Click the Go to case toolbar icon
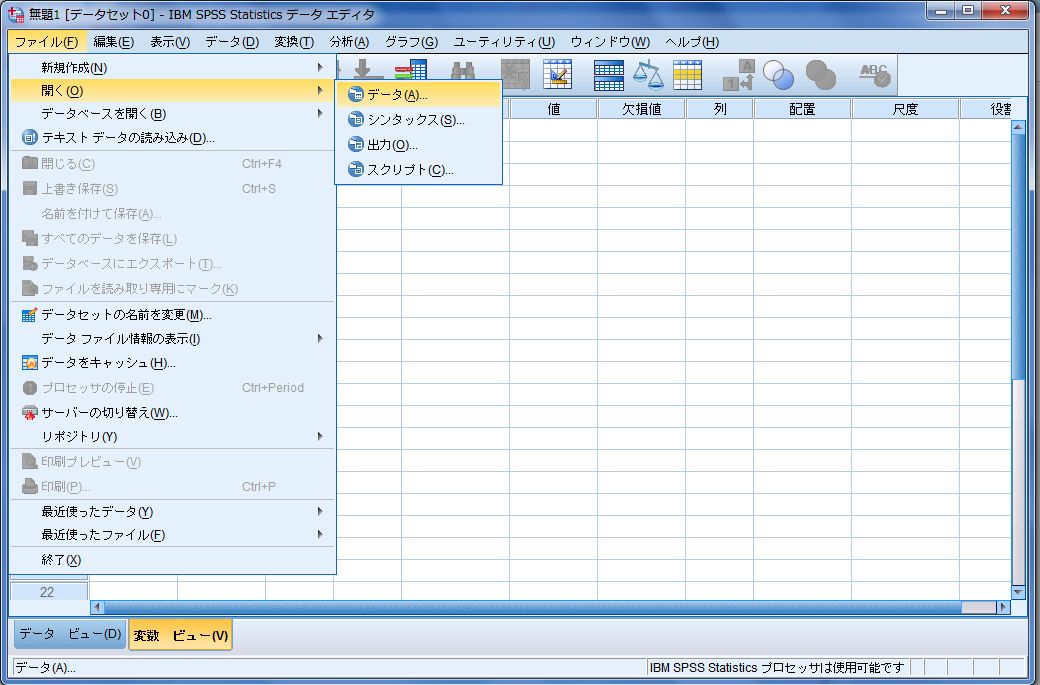The height and width of the screenshot is (685, 1040). click(x=363, y=69)
